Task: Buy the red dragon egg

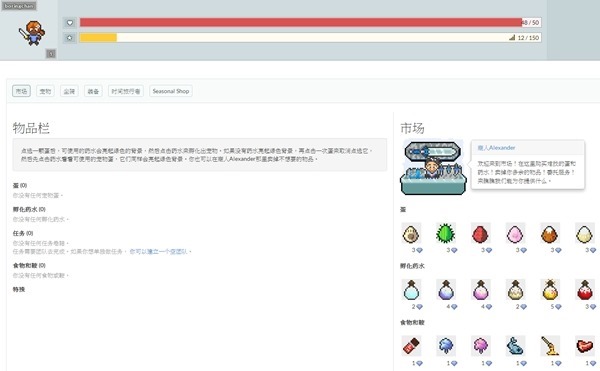Action: click(481, 233)
